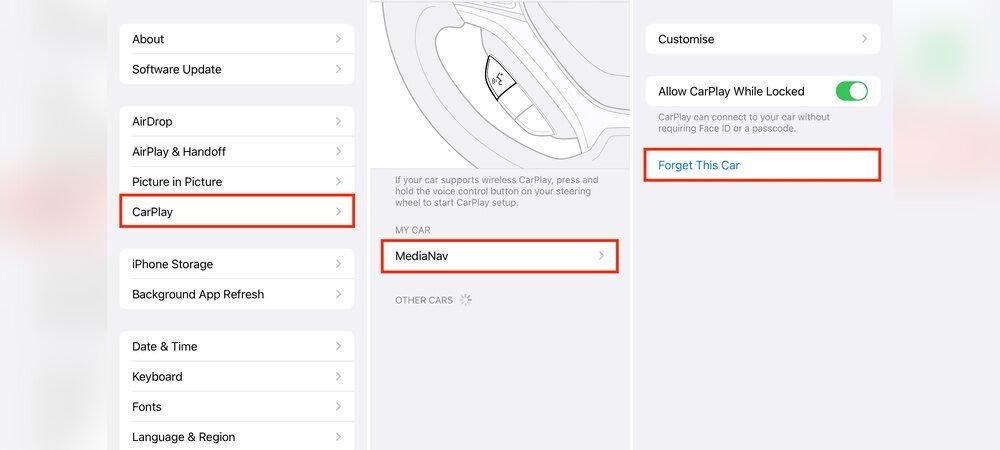1000x450 pixels.
Task: Click the chevron next to Software Update
Action: [x=339, y=69]
